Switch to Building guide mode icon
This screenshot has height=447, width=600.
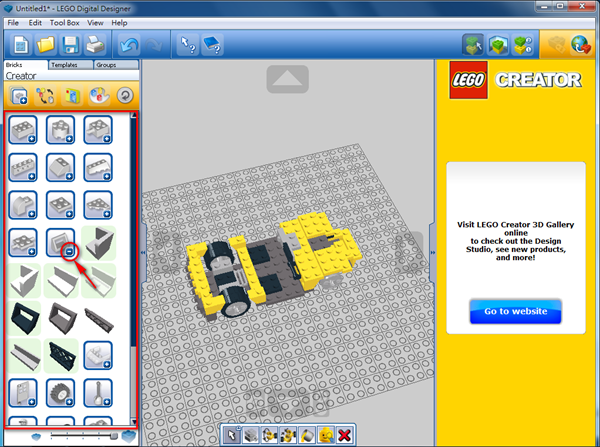pos(523,44)
